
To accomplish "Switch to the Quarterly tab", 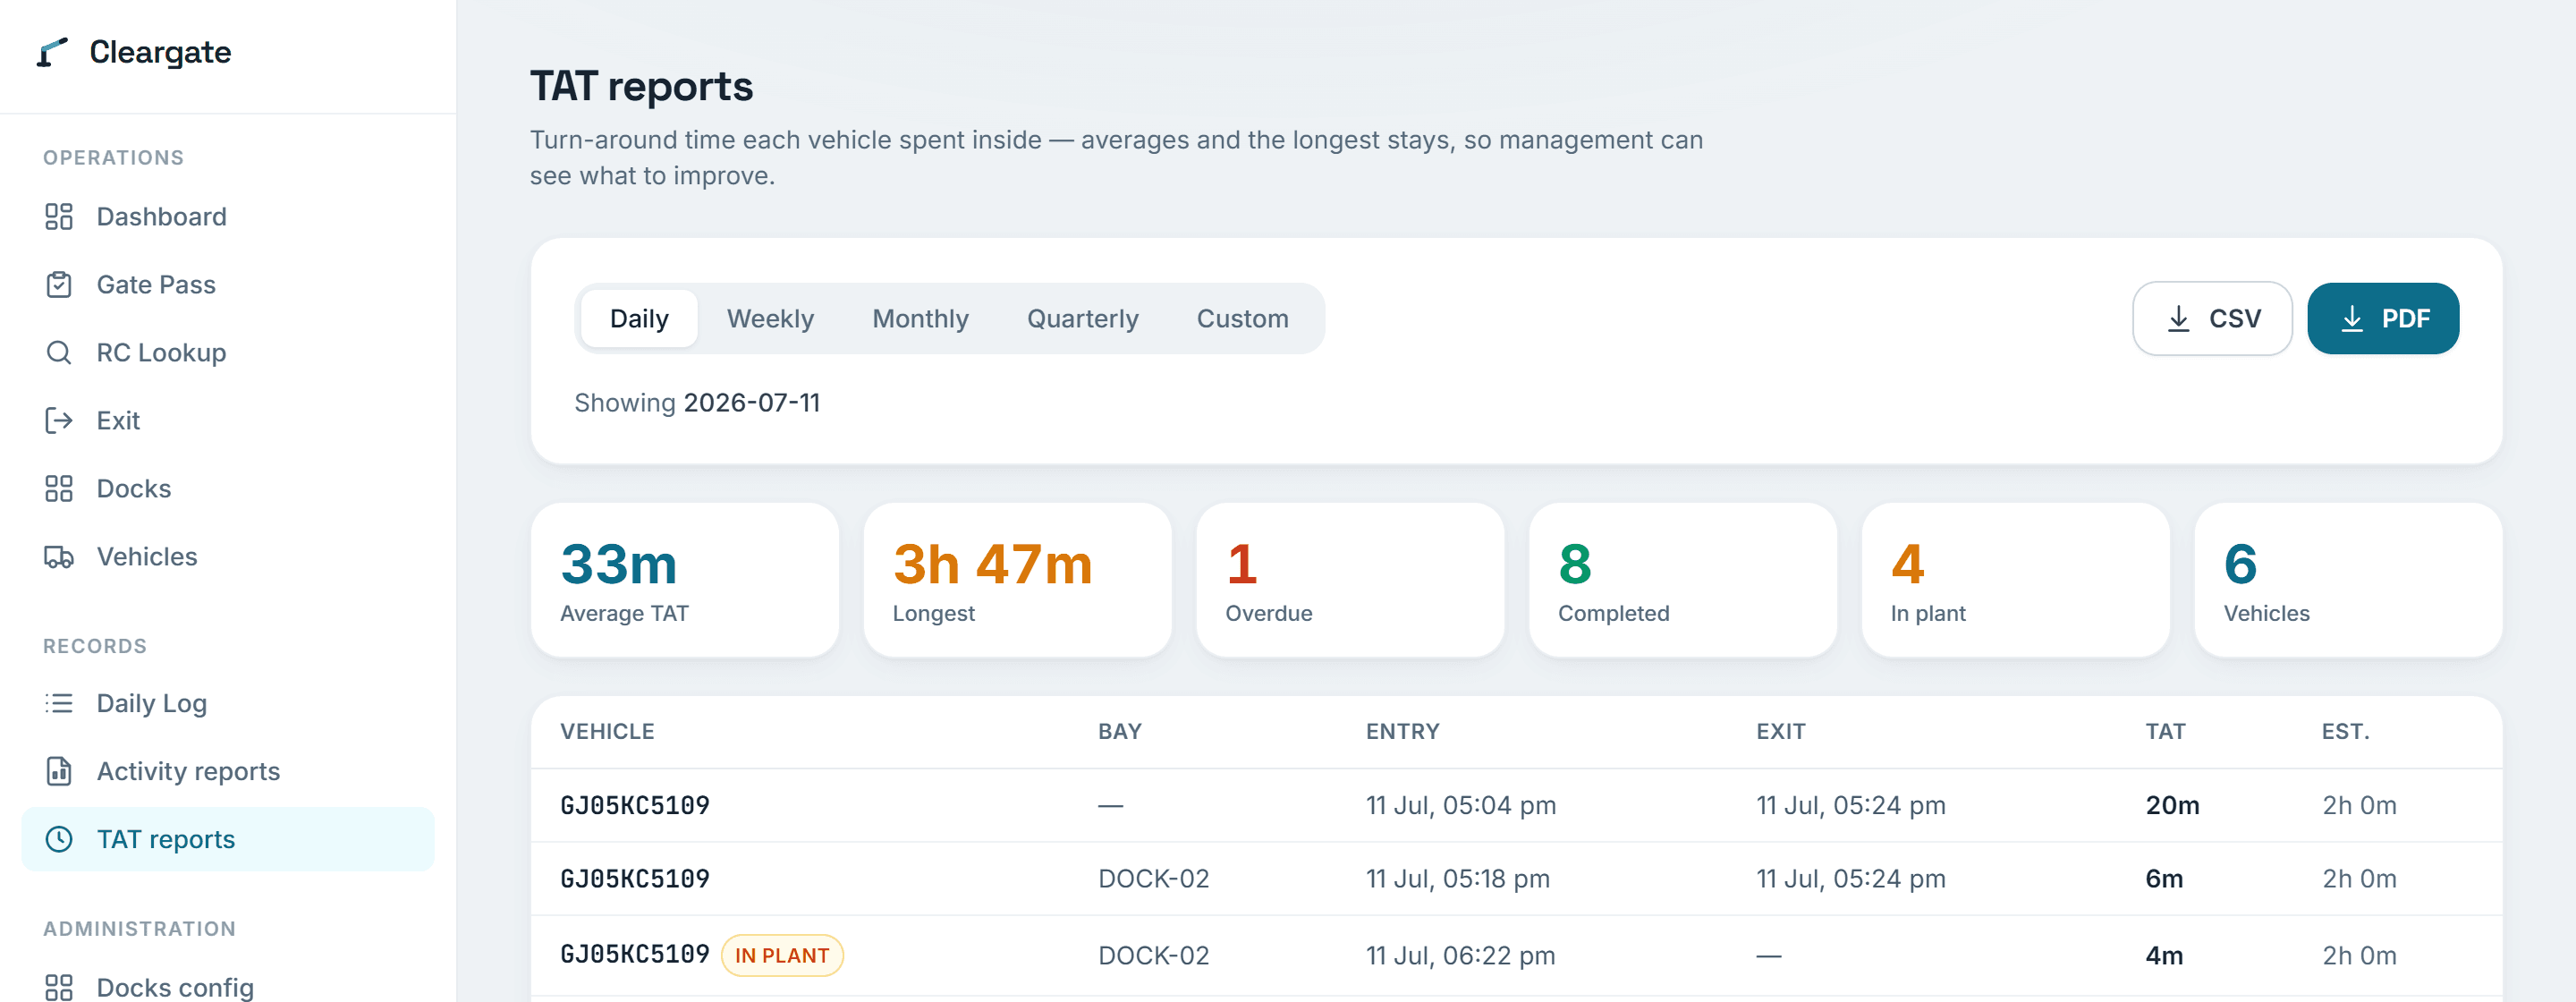I will click(x=1082, y=319).
